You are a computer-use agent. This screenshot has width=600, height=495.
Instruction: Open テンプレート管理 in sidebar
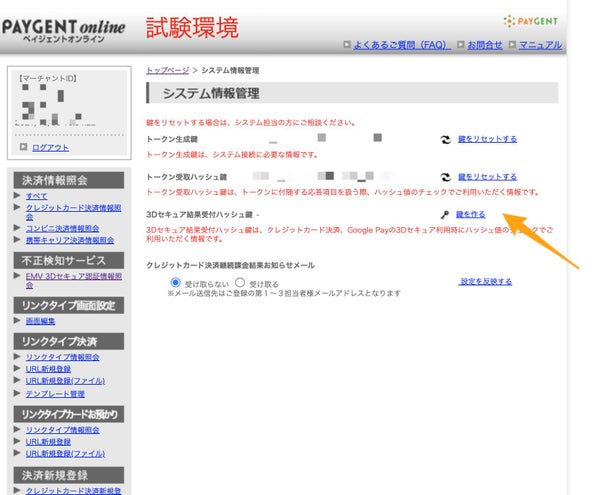(55, 394)
